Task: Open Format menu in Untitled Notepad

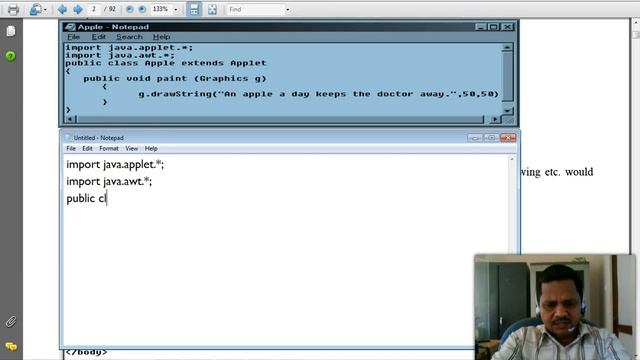Action: click(x=109, y=149)
